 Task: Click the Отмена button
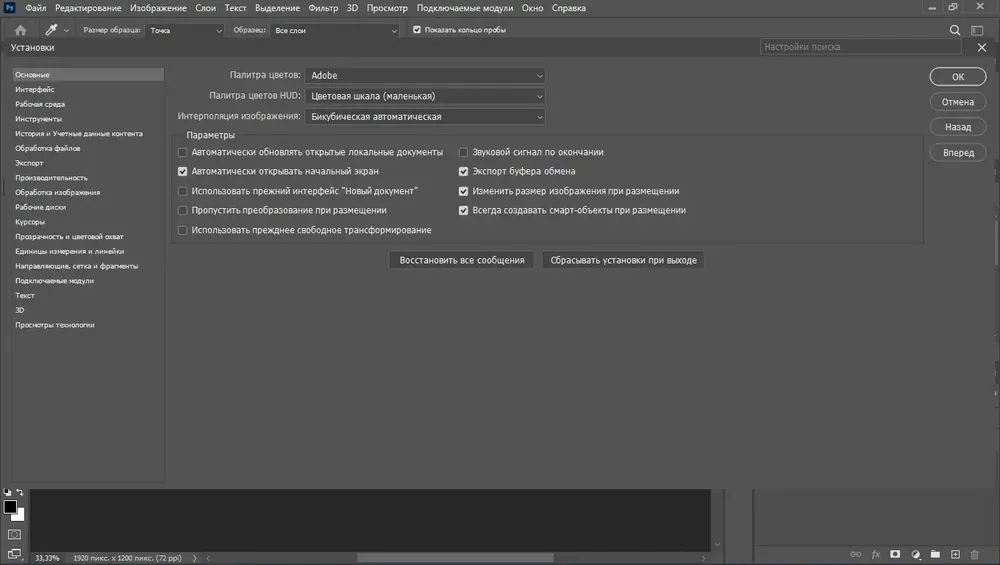click(958, 102)
